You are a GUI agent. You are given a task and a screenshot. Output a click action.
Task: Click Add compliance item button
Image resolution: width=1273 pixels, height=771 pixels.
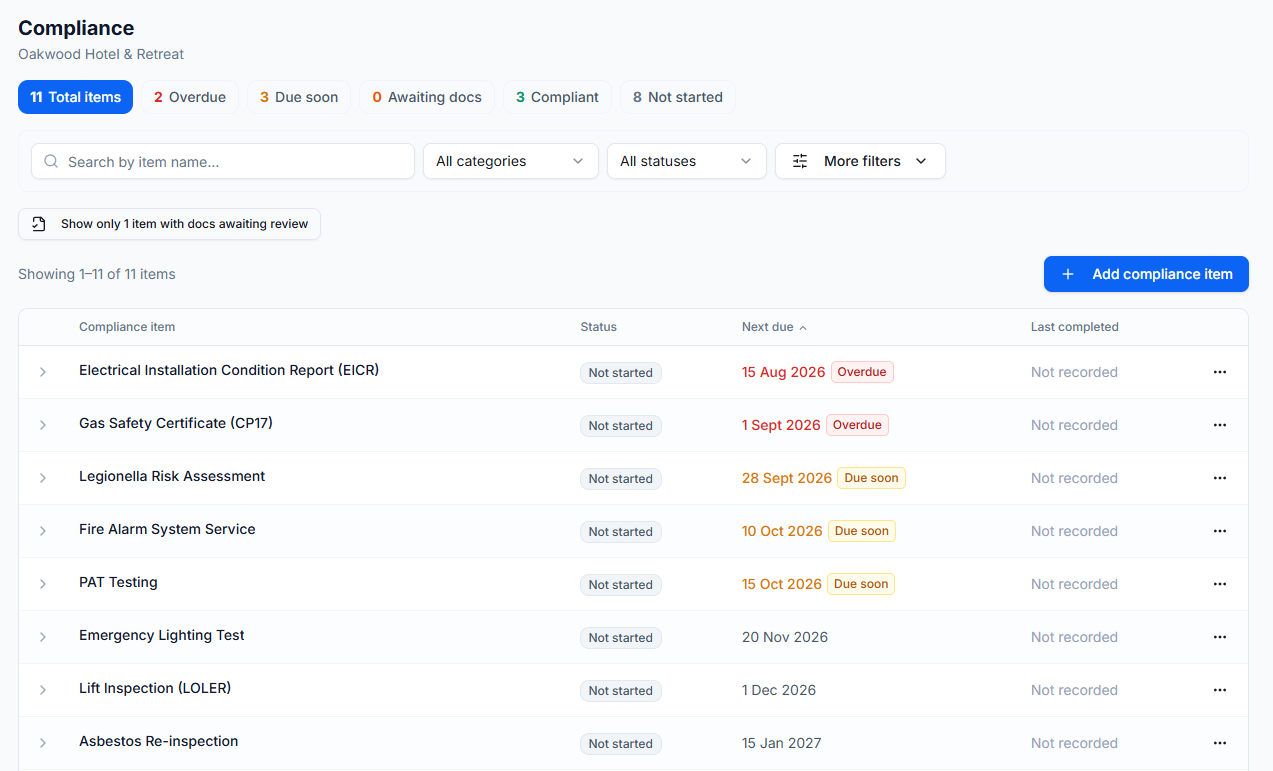[1146, 274]
